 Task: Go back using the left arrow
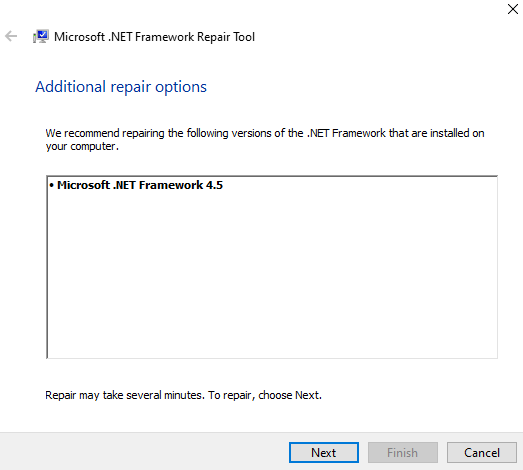(x=11, y=36)
